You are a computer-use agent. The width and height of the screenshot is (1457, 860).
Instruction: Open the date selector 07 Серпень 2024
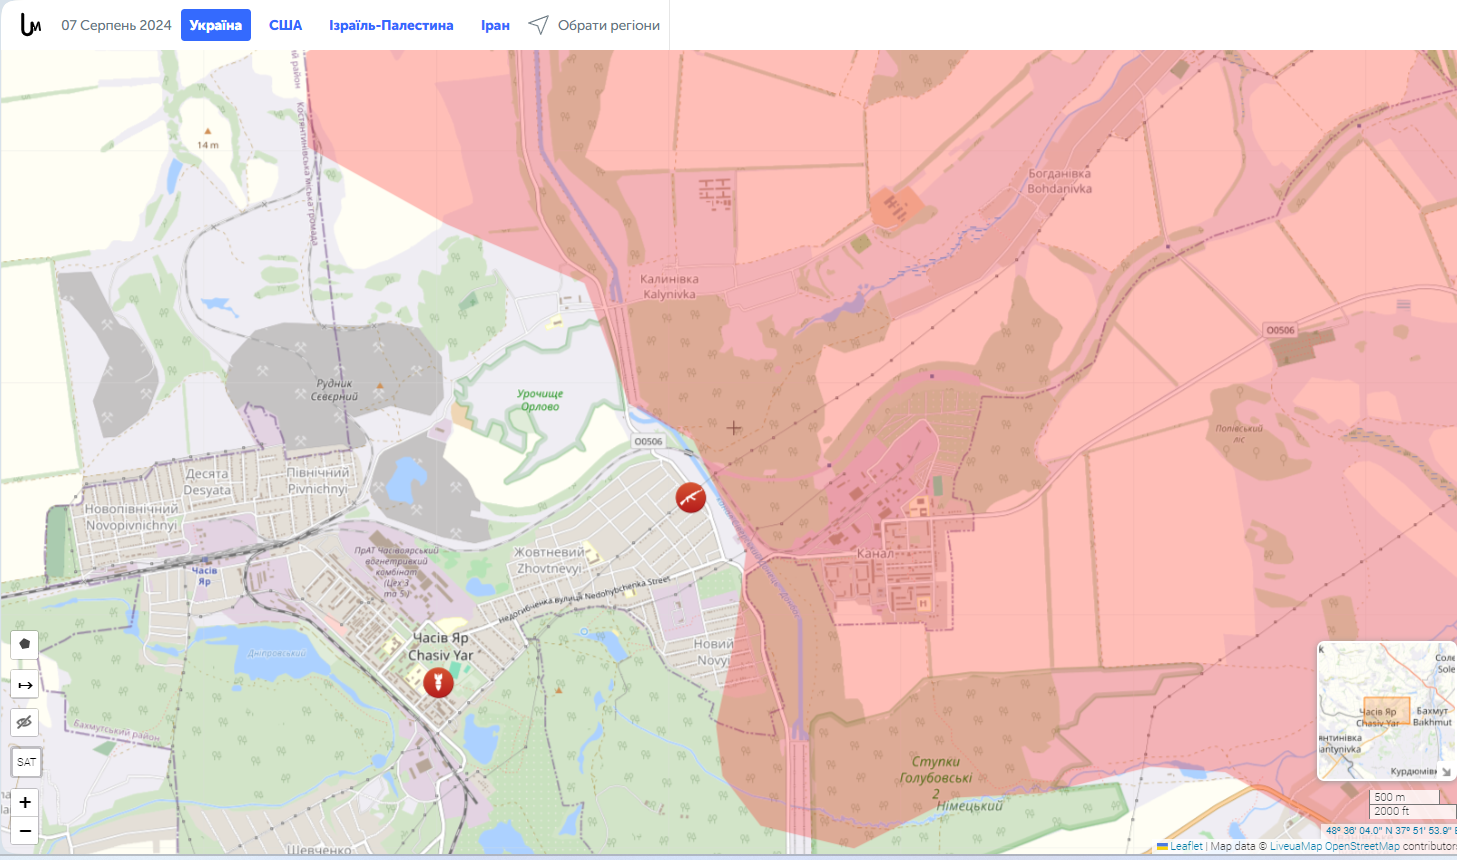pos(116,25)
